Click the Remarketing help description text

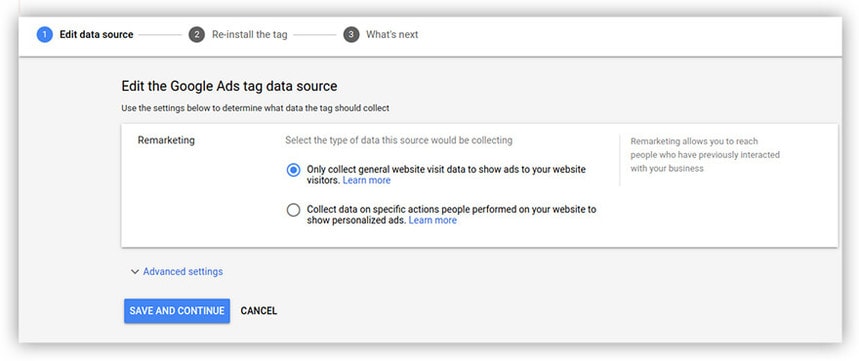[x=705, y=155]
